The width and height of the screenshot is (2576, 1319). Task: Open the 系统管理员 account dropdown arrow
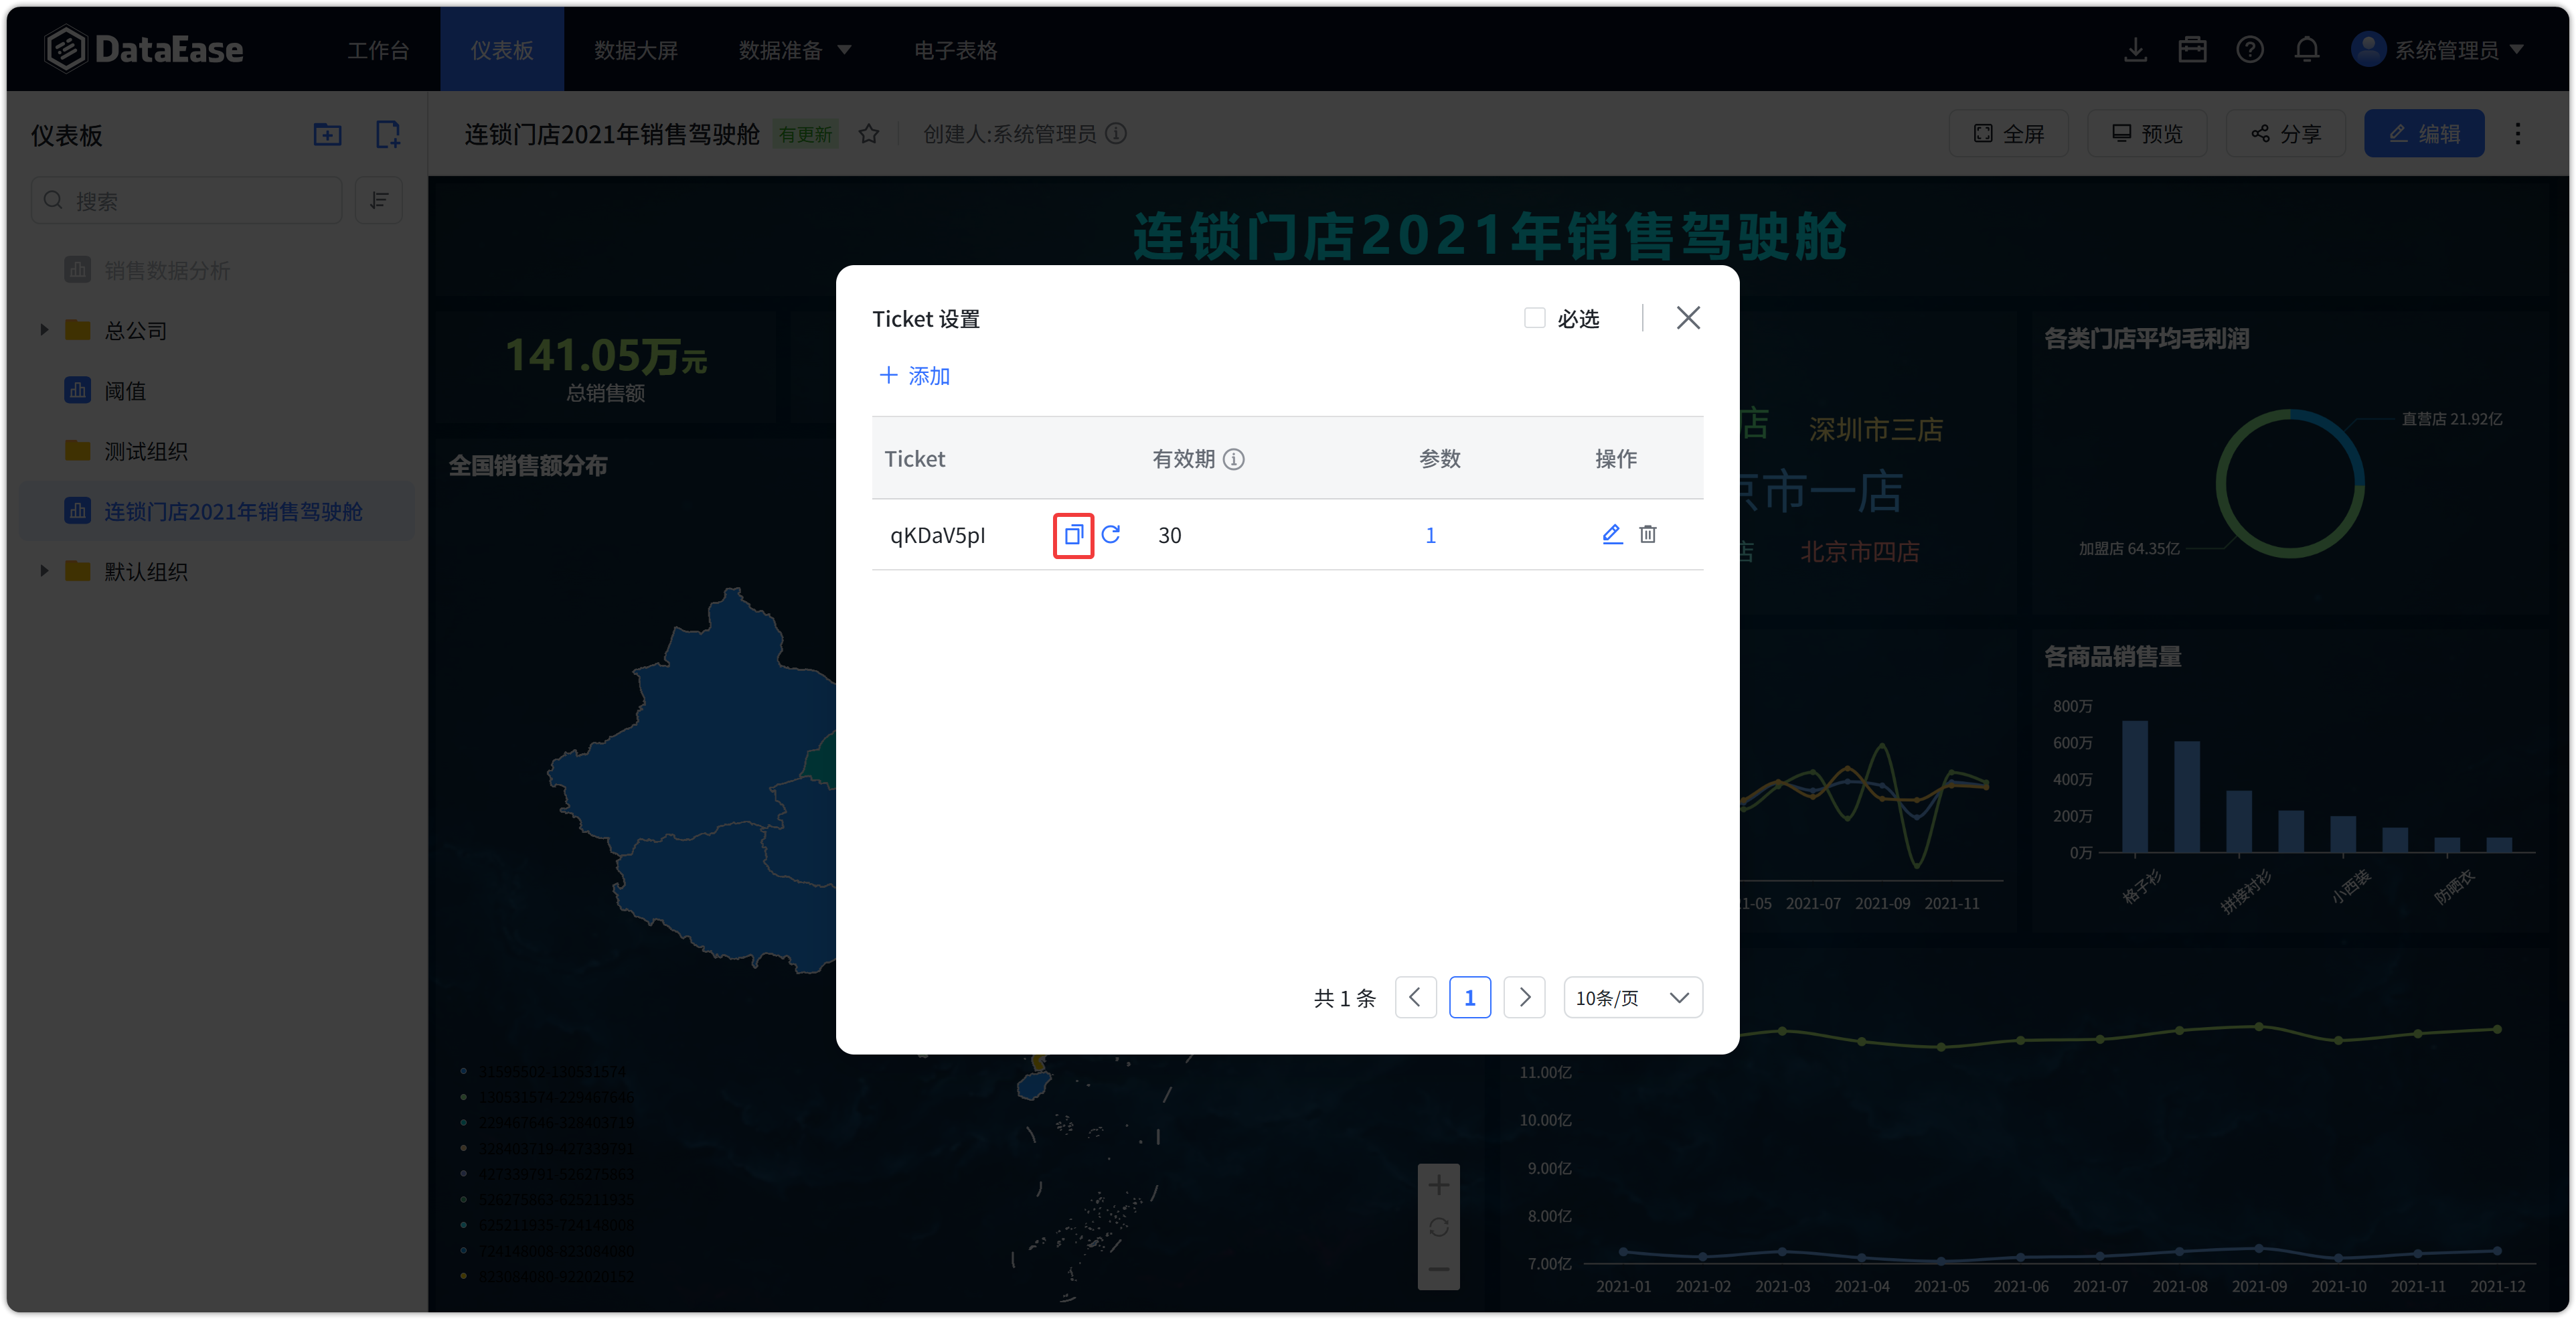point(2517,49)
